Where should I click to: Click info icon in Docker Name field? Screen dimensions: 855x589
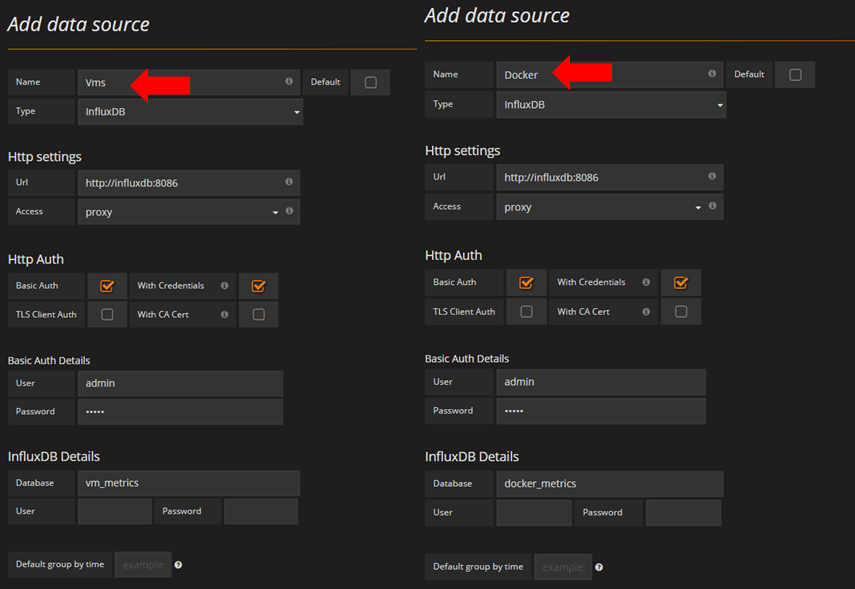(712, 74)
